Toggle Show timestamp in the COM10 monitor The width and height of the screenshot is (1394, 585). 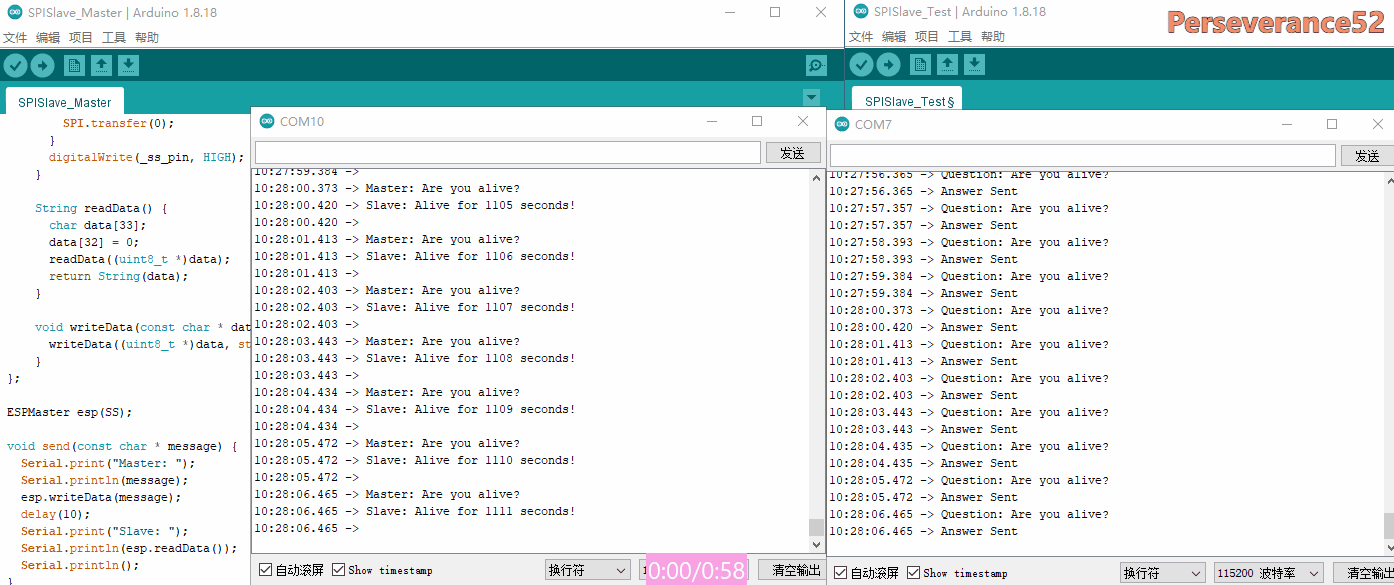pos(338,570)
